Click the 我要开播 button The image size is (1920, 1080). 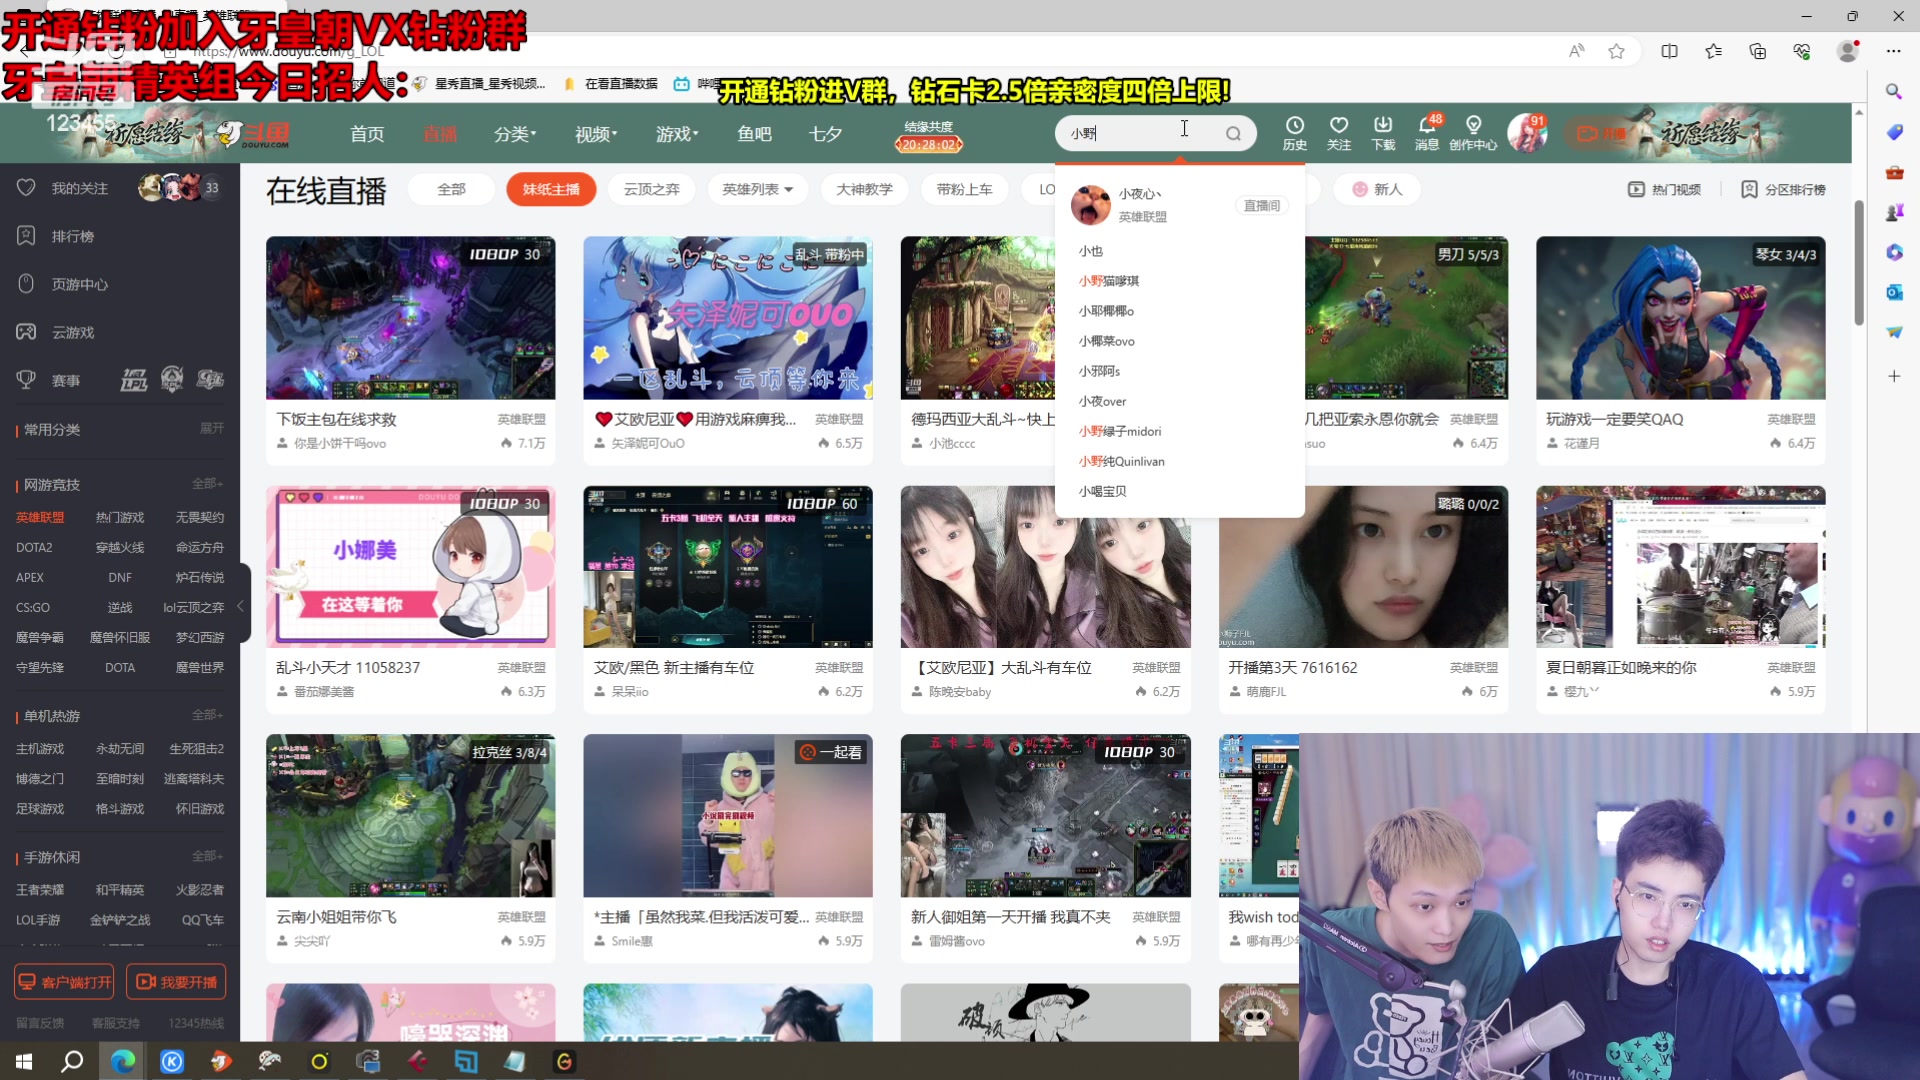[x=176, y=982]
